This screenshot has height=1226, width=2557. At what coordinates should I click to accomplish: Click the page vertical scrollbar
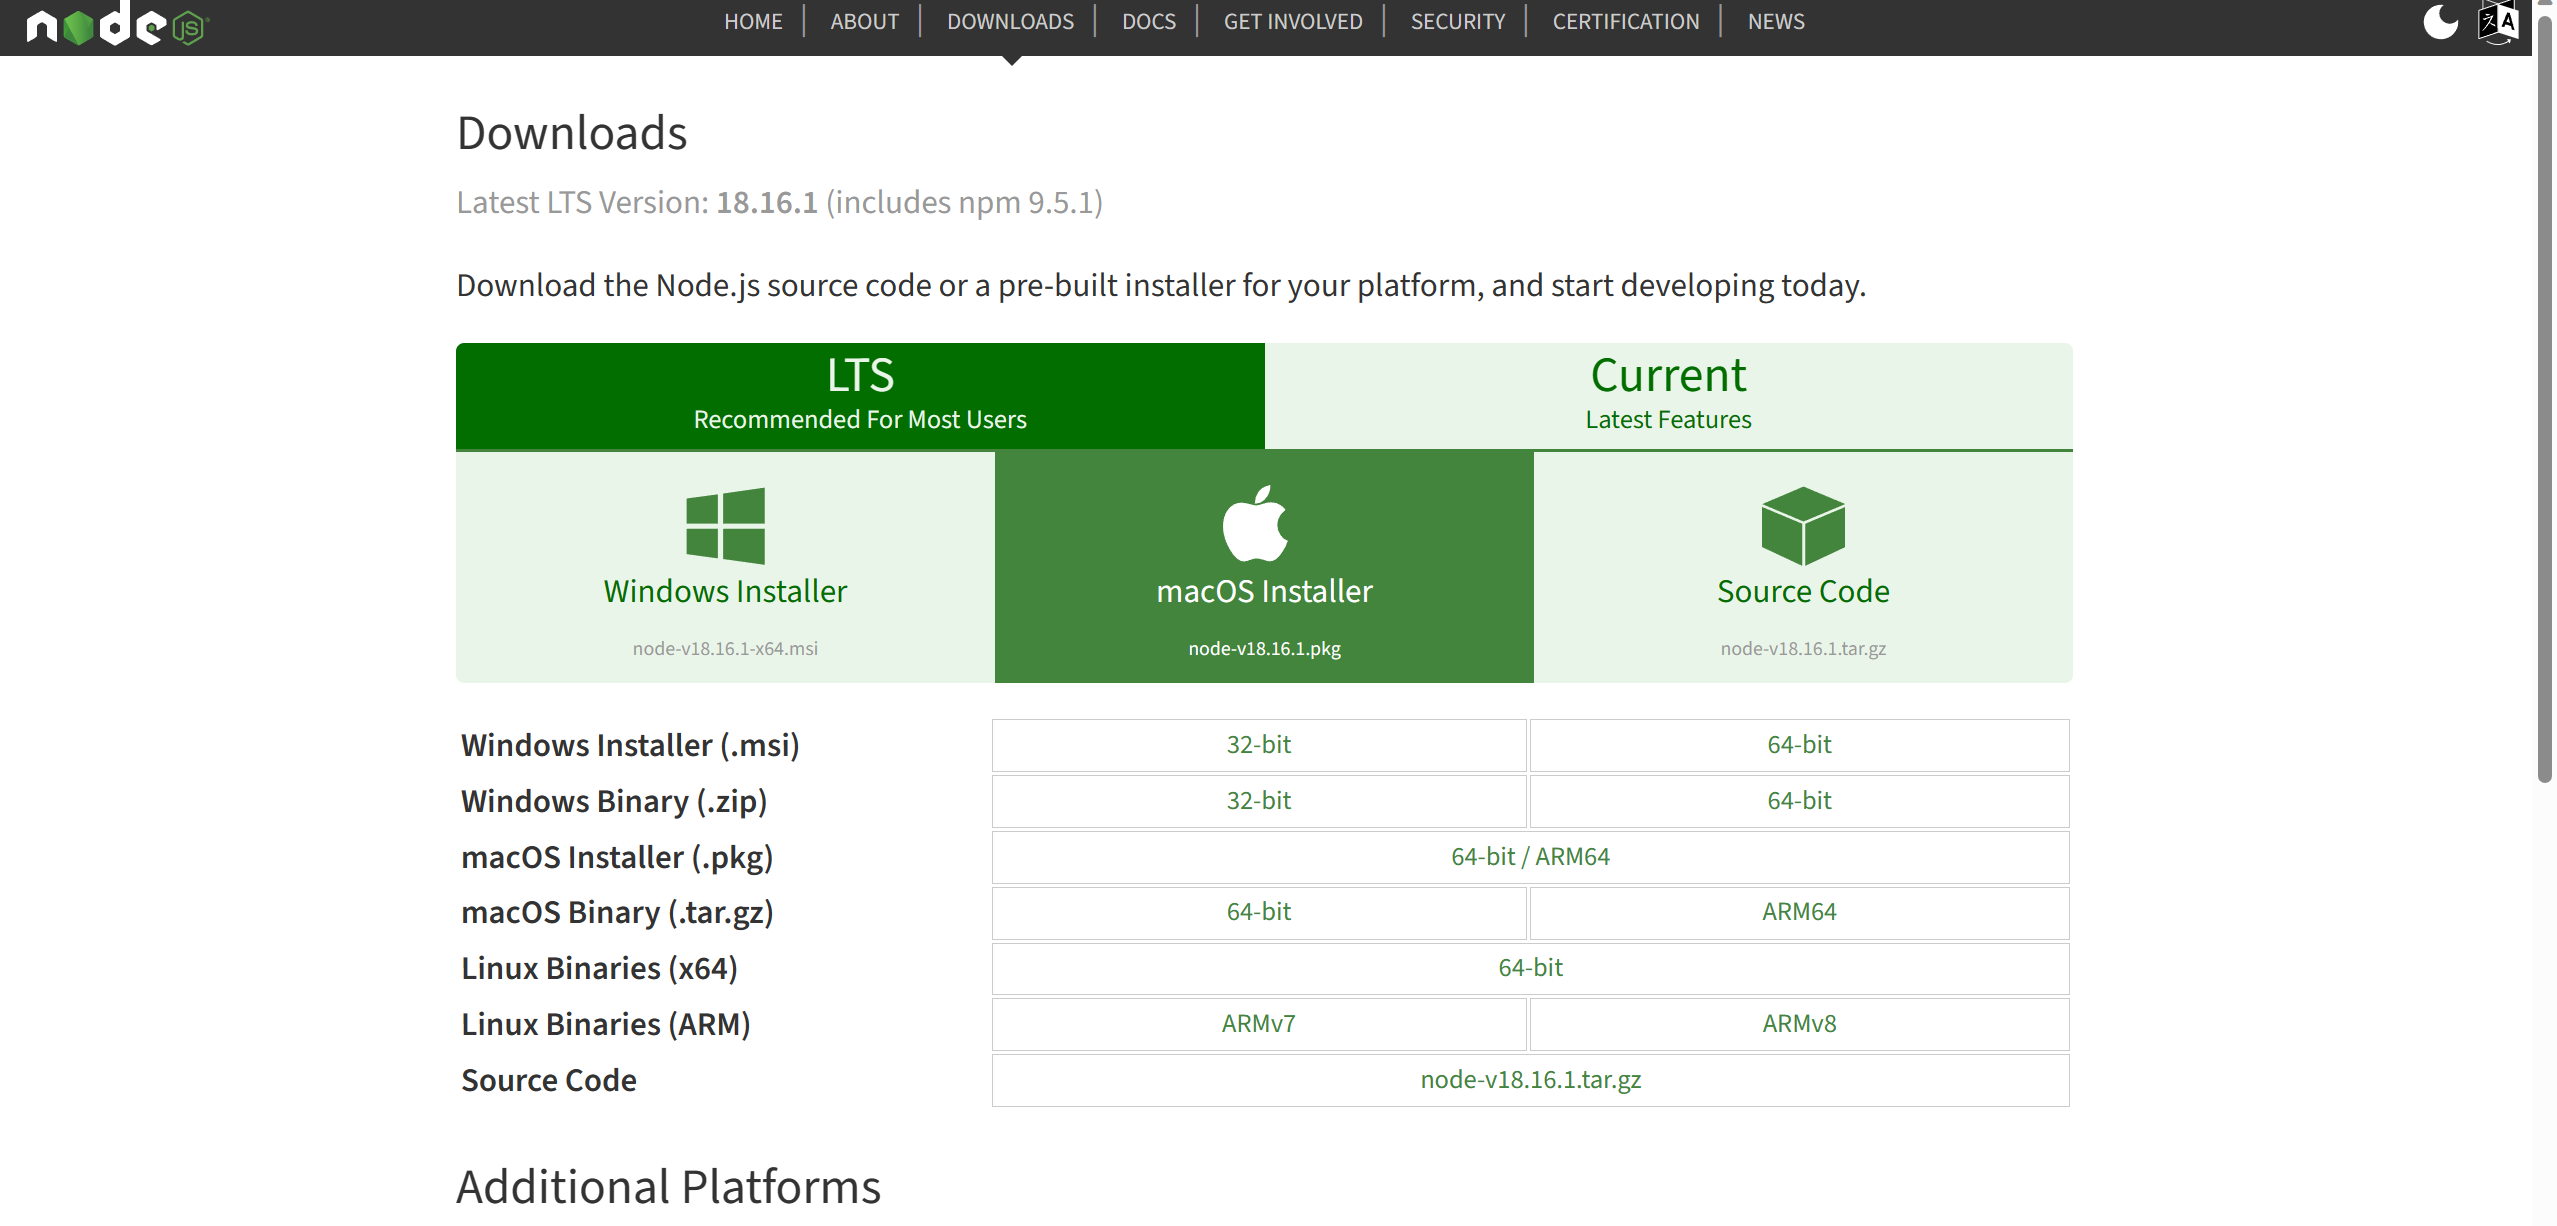tap(2544, 400)
